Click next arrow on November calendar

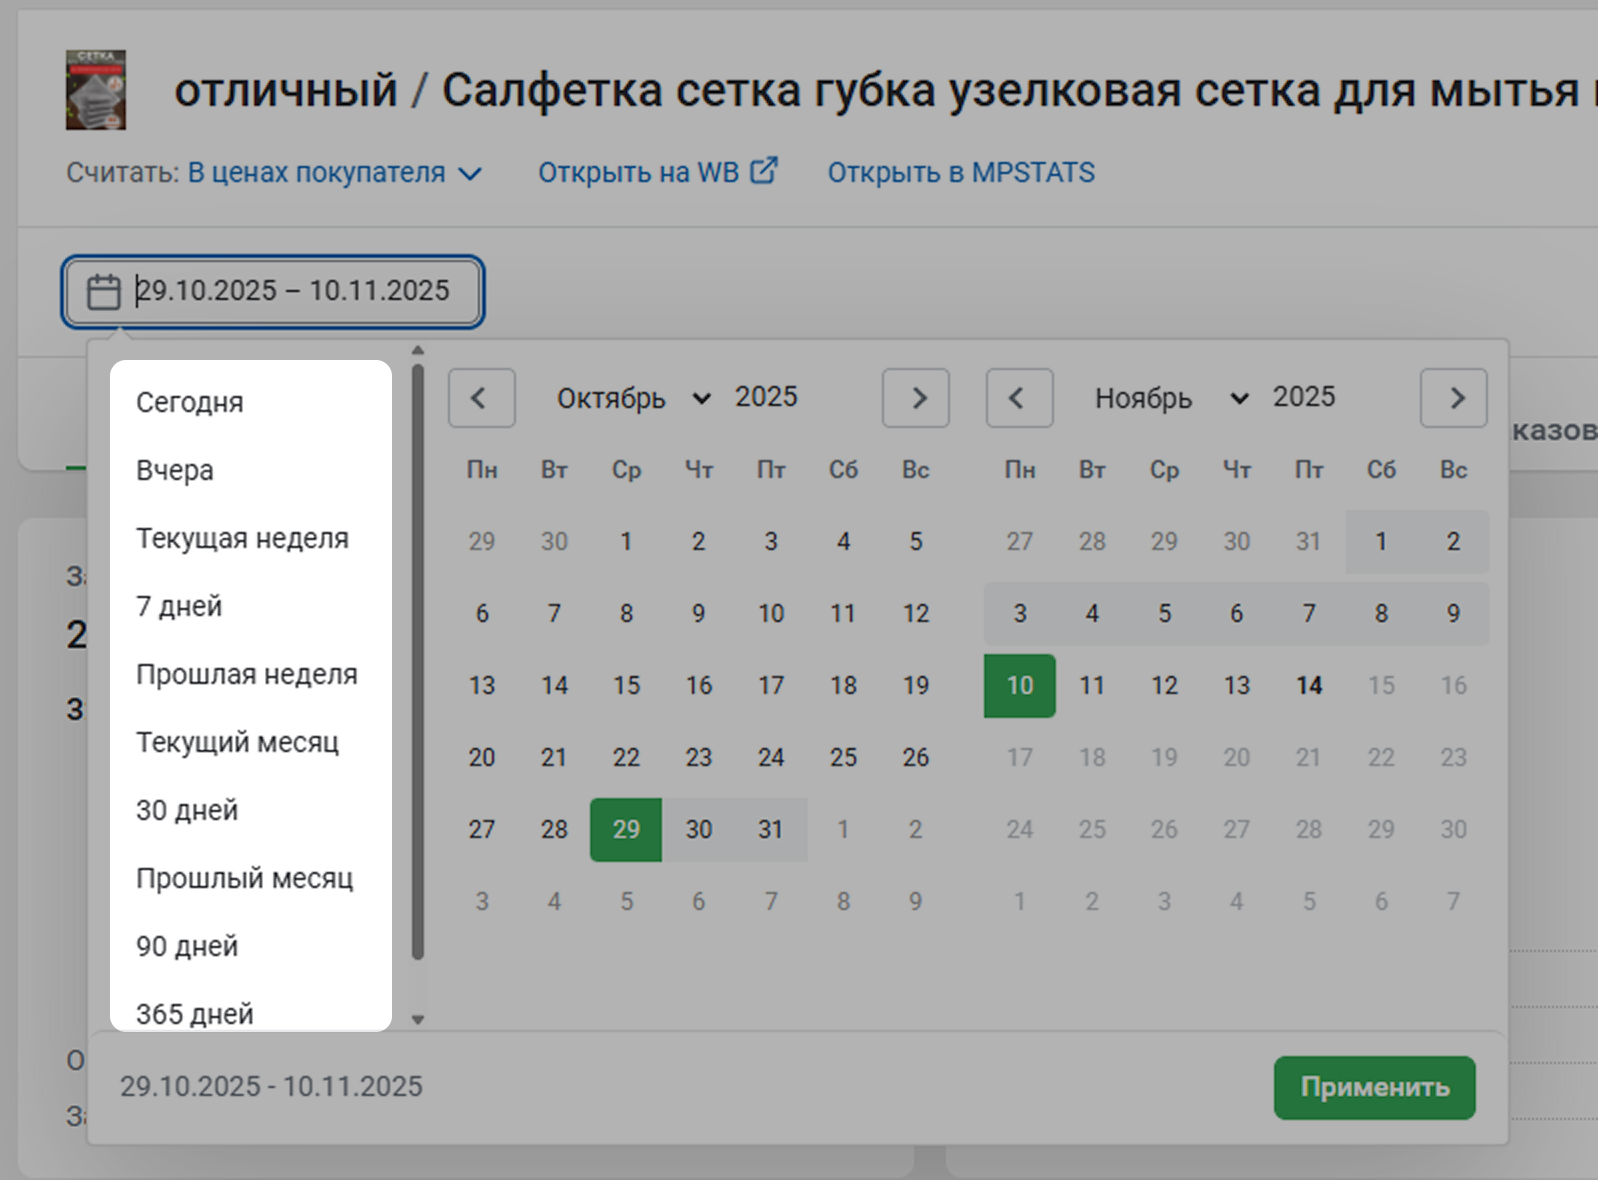click(1453, 398)
